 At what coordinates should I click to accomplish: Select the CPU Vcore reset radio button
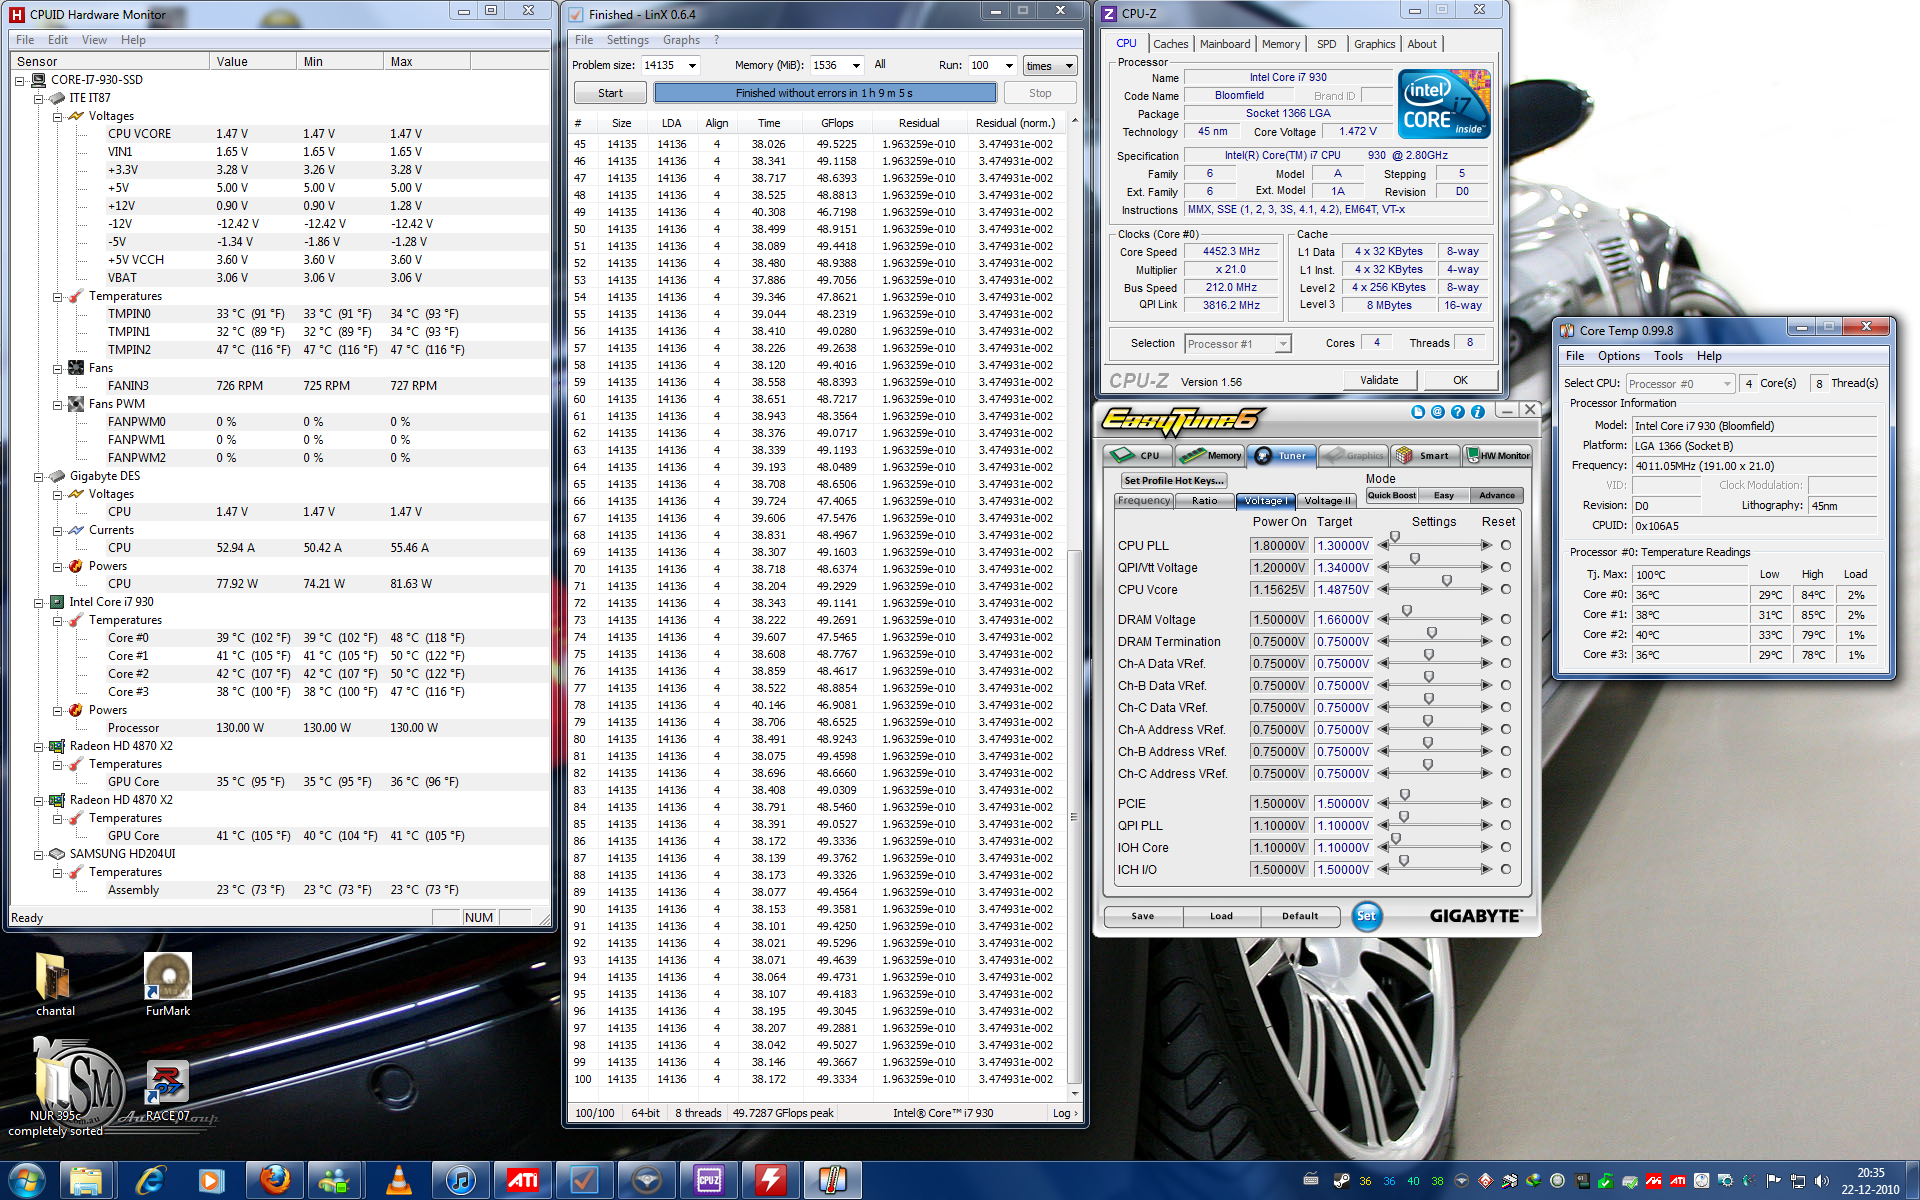coord(1506,590)
